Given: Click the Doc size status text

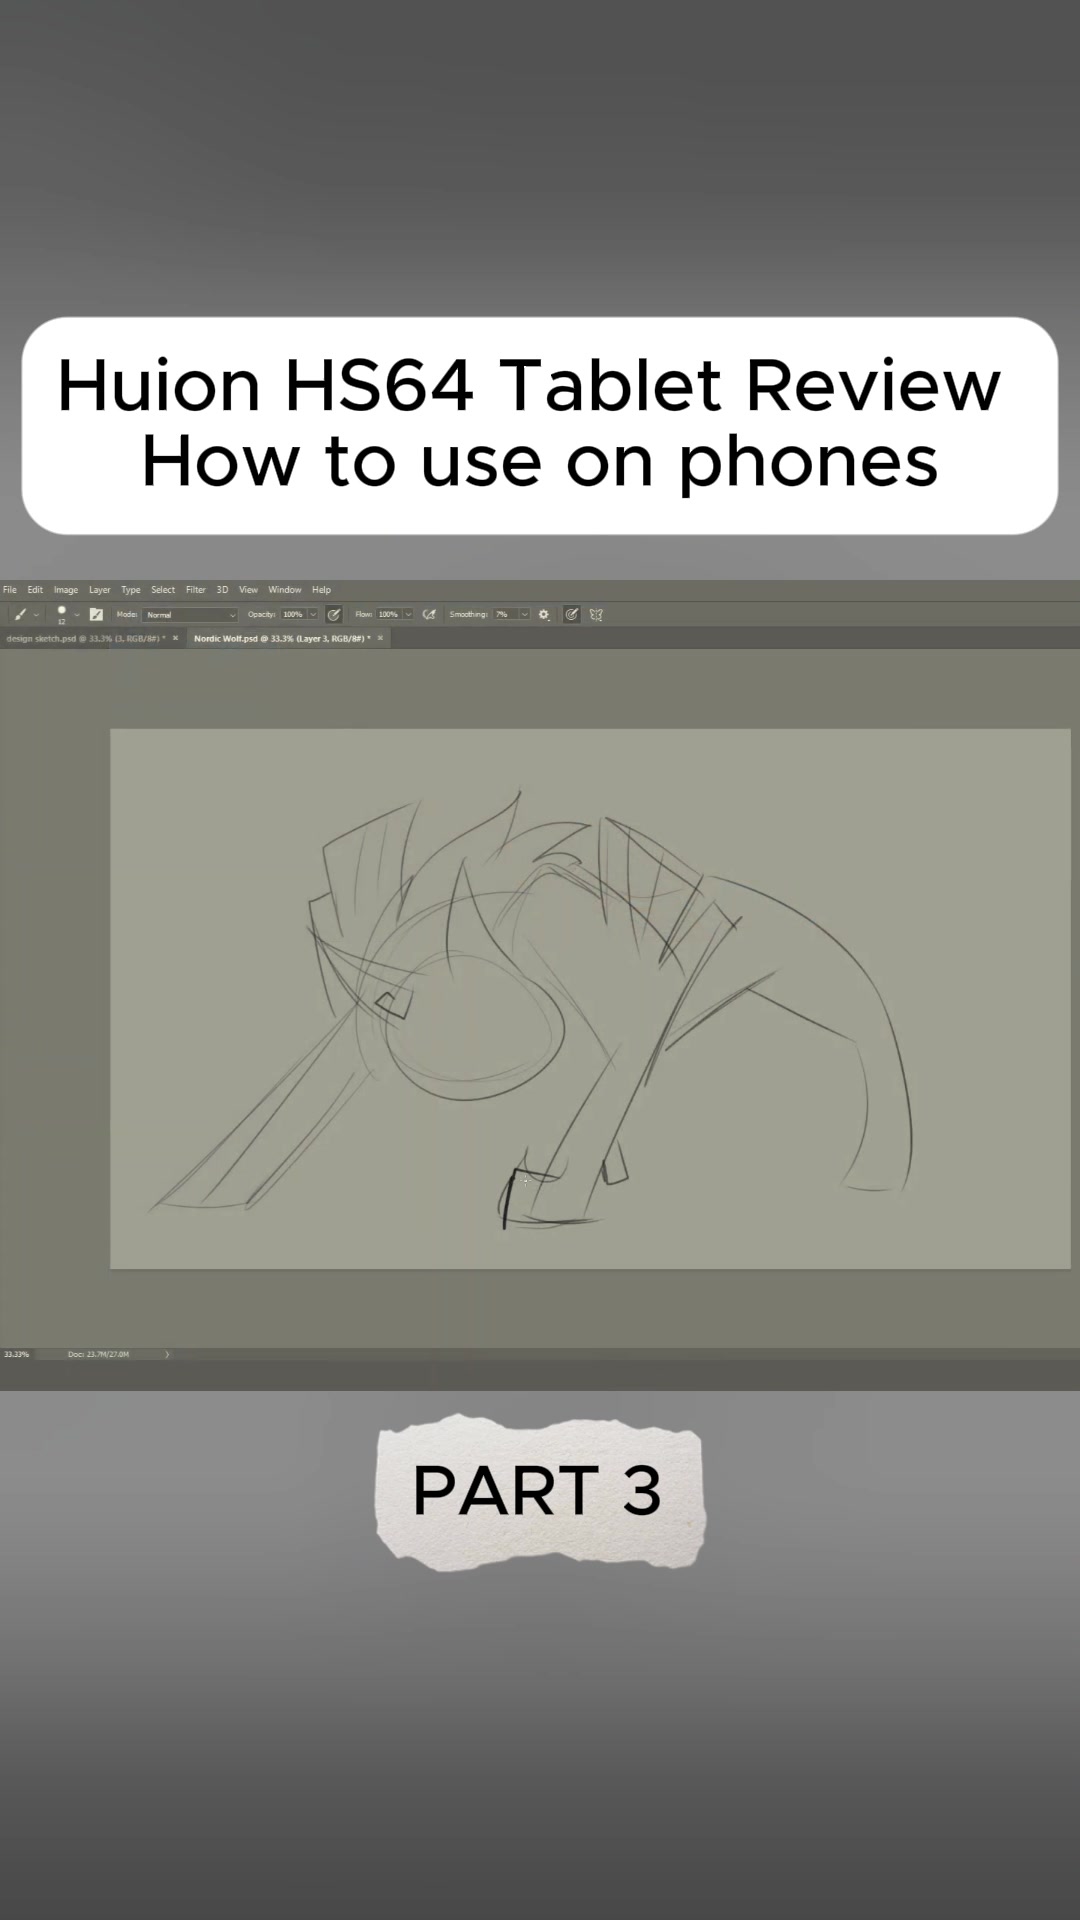Looking at the screenshot, I should click(x=98, y=1354).
